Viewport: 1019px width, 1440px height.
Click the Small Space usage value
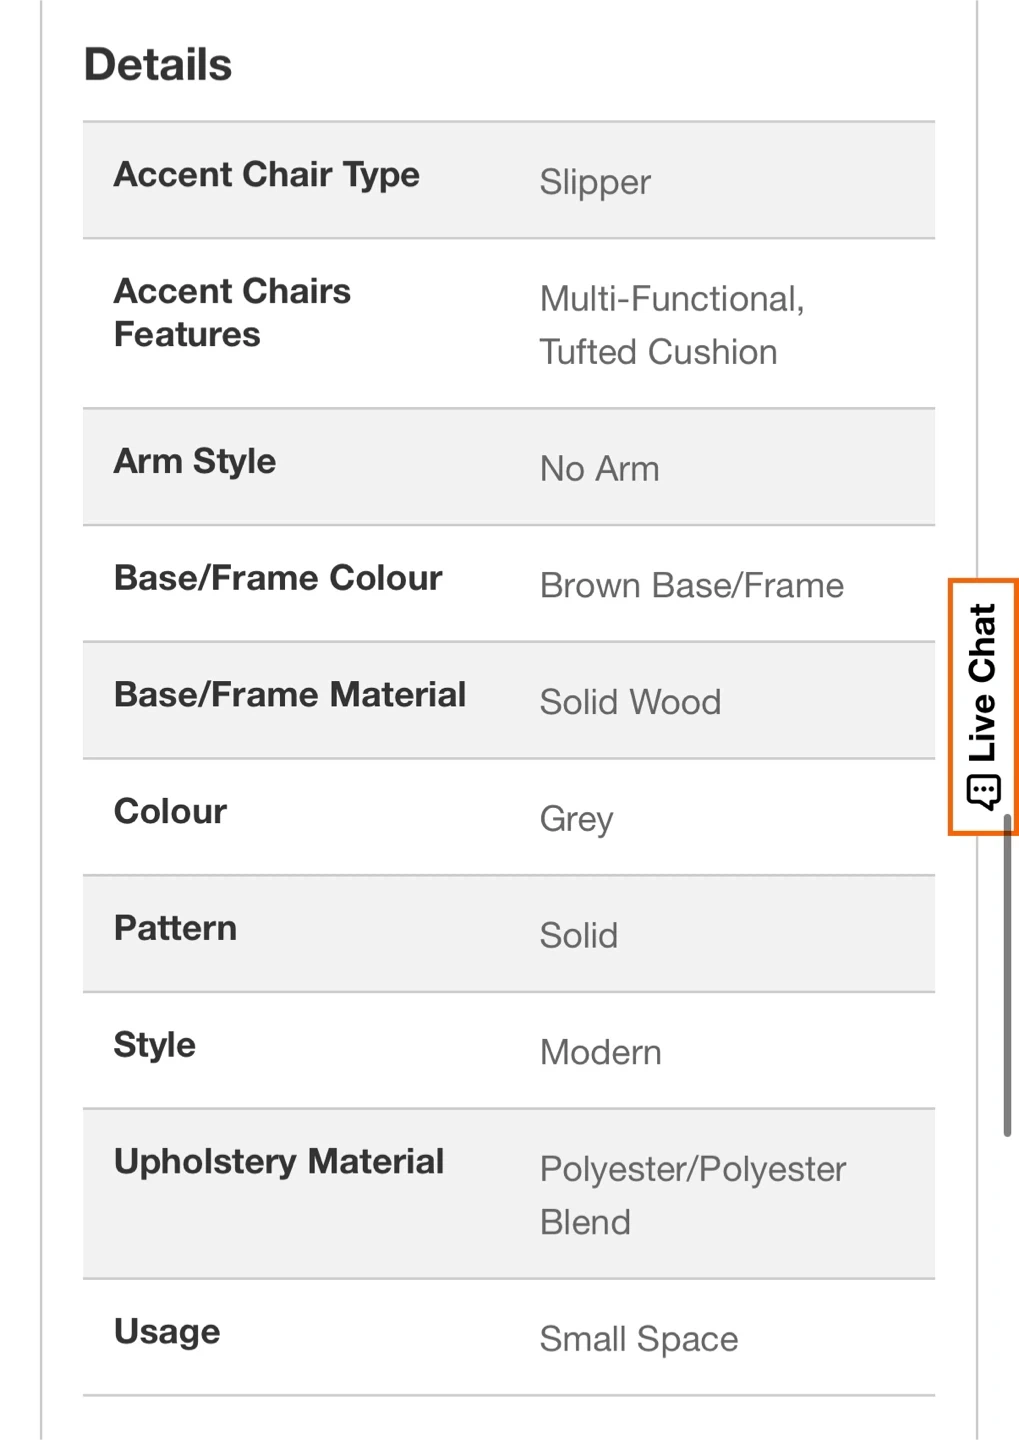pos(639,1339)
